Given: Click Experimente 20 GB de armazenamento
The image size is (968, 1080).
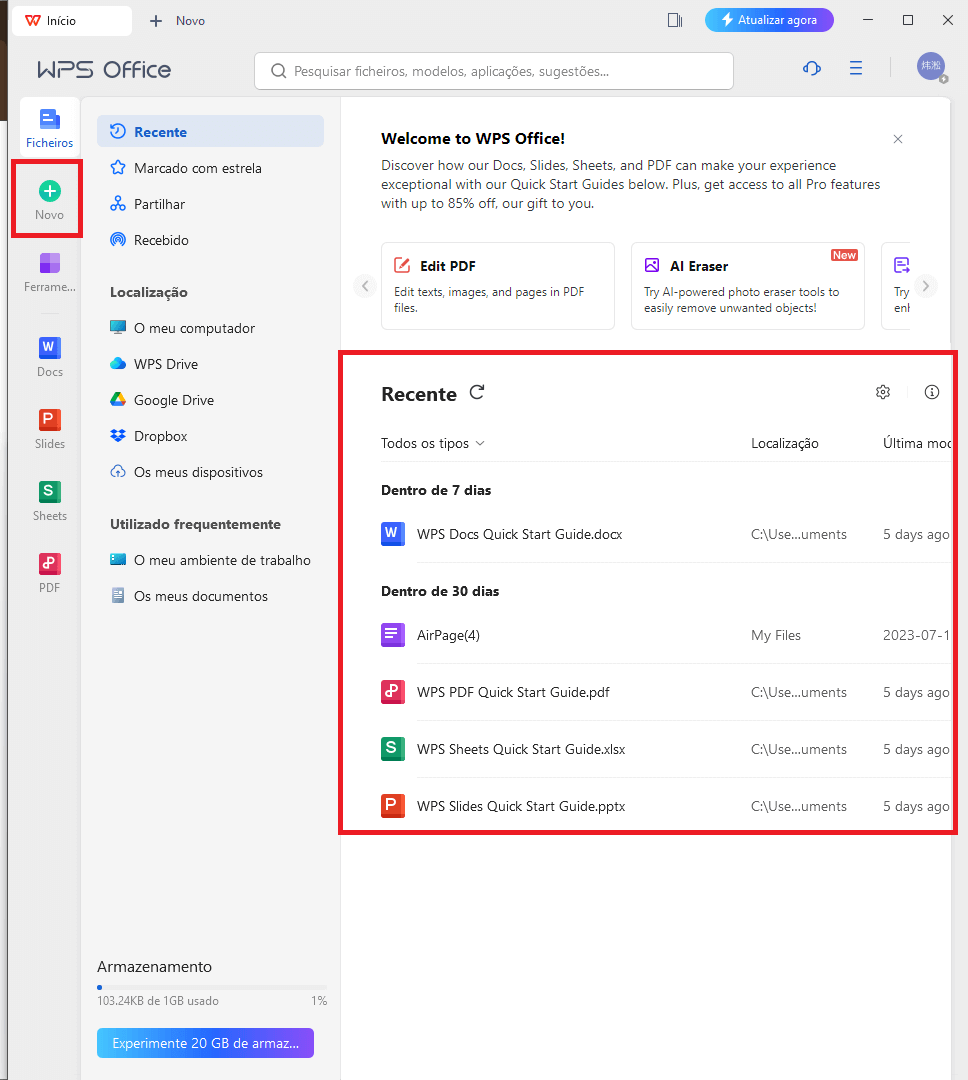Looking at the screenshot, I should click(205, 1042).
